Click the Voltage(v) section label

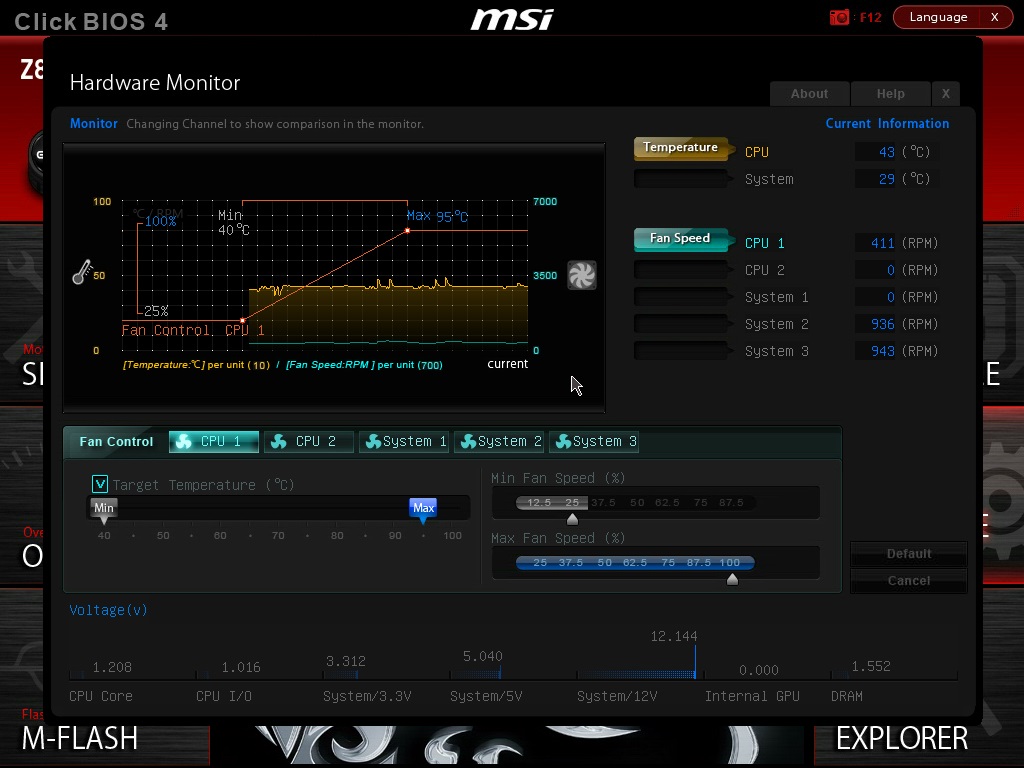pos(108,610)
